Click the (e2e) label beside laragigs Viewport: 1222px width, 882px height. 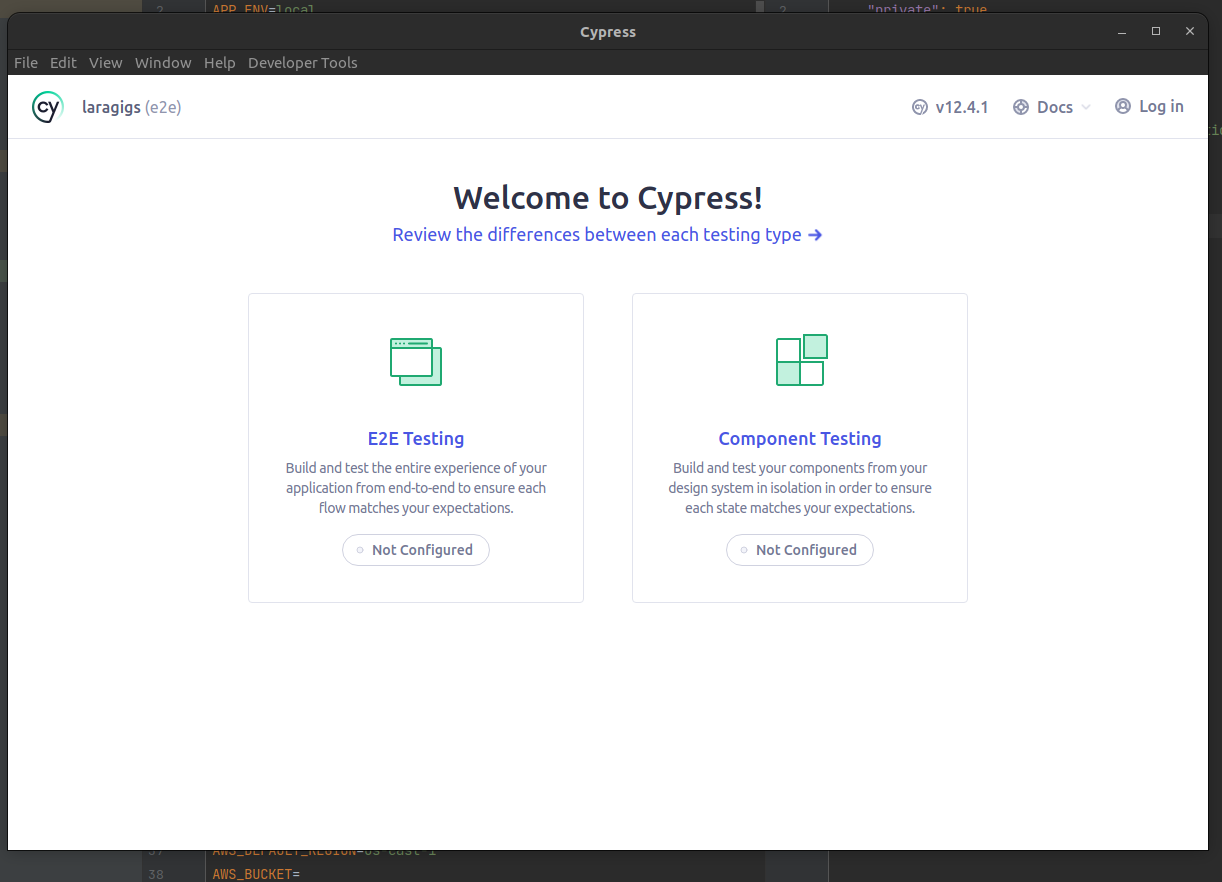(163, 107)
